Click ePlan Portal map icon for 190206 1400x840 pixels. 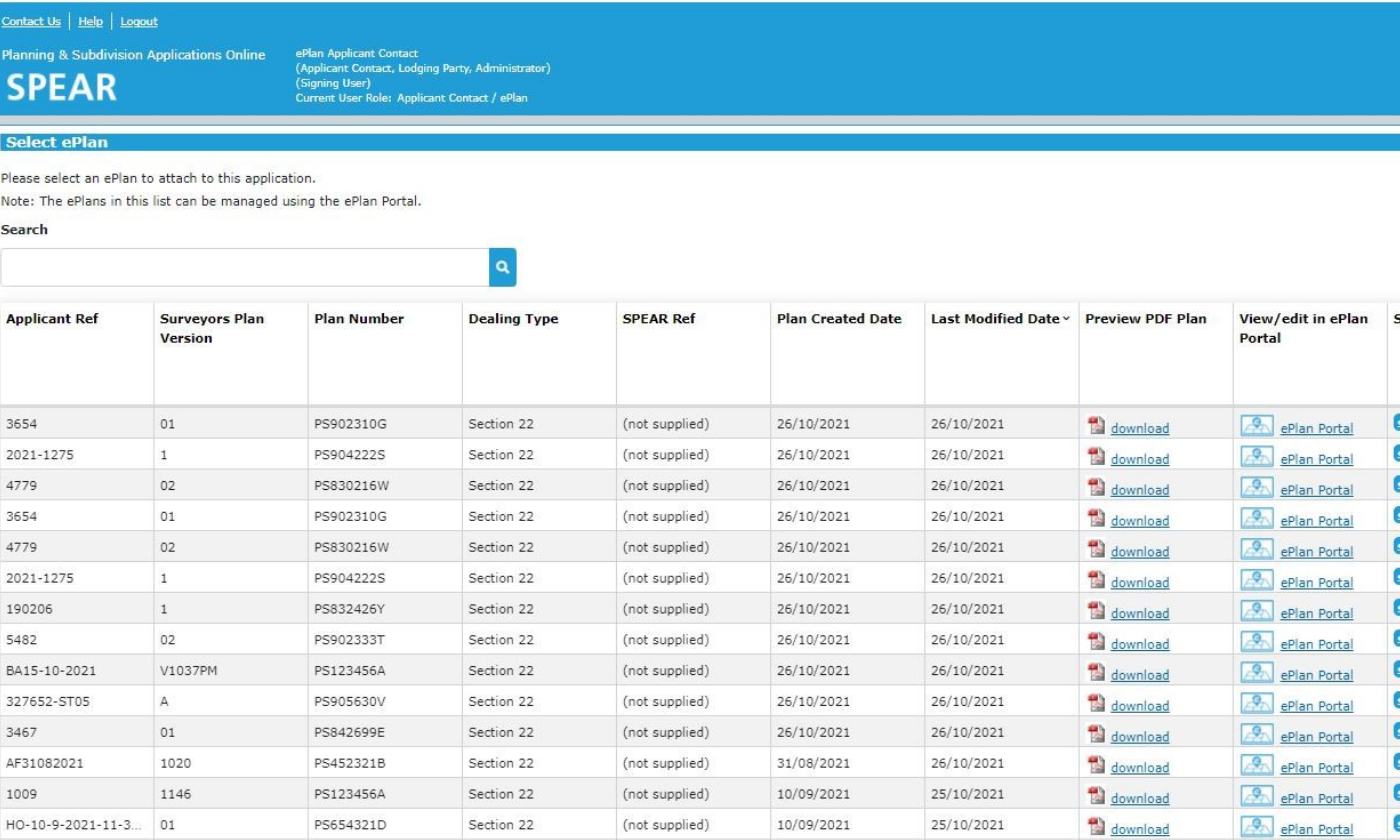1257,611
